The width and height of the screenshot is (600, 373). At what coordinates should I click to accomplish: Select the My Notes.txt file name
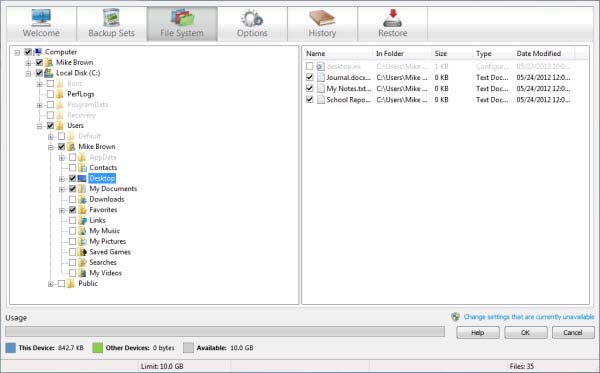(x=349, y=89)
